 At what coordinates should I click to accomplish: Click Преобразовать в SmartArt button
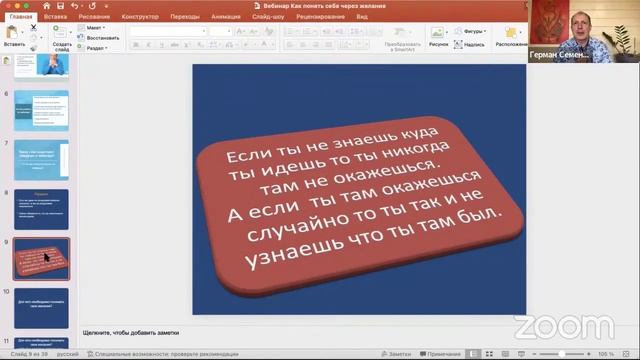pyautogui.click(x=402, y=39)
